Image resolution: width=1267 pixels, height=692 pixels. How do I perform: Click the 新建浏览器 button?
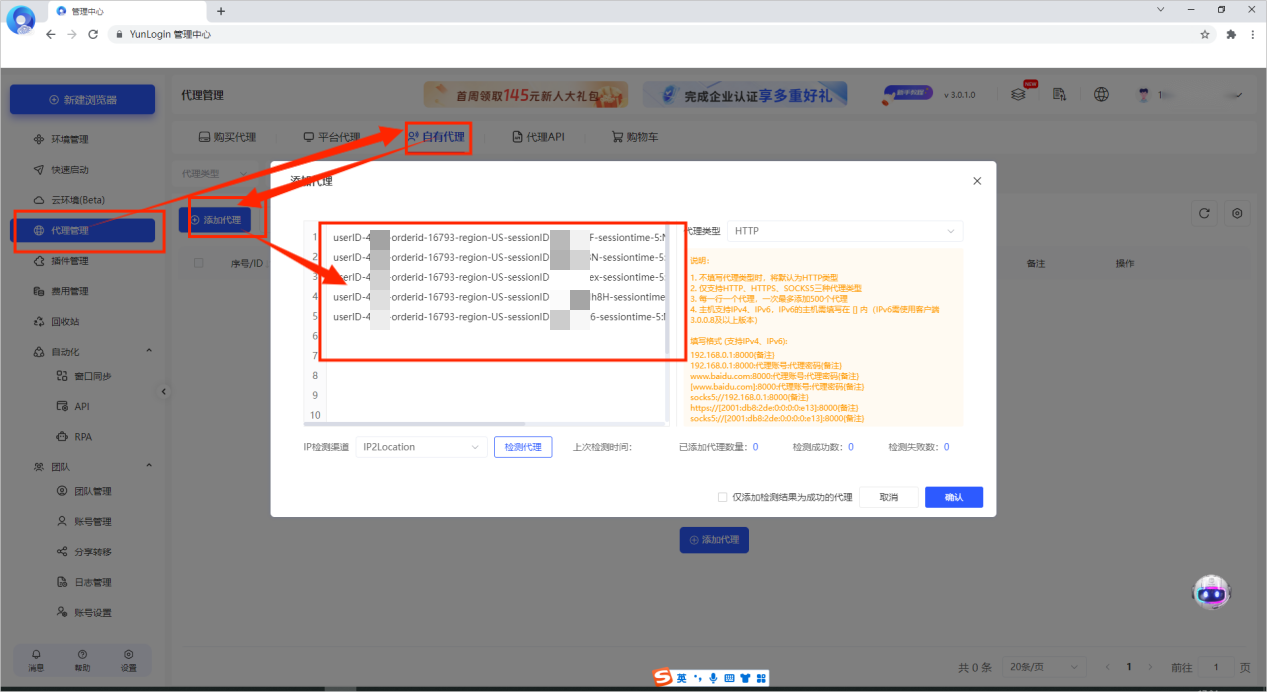tap(82, 100)
